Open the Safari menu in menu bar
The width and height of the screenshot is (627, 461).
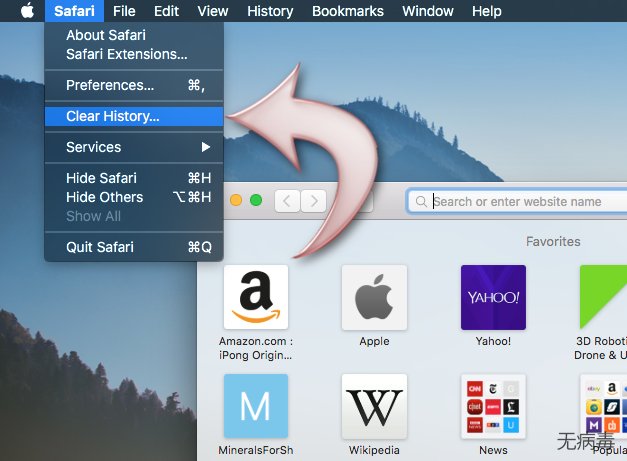74,11
